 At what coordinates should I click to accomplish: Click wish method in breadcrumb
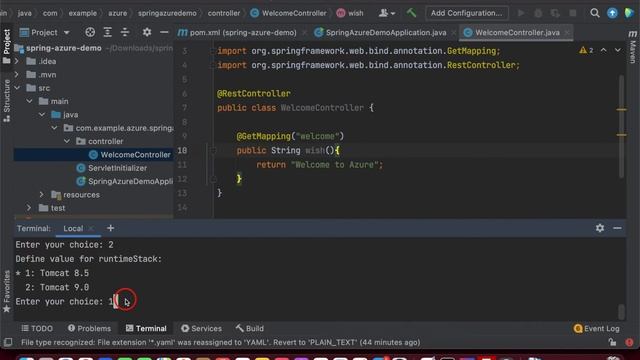[x=350, y=13]
